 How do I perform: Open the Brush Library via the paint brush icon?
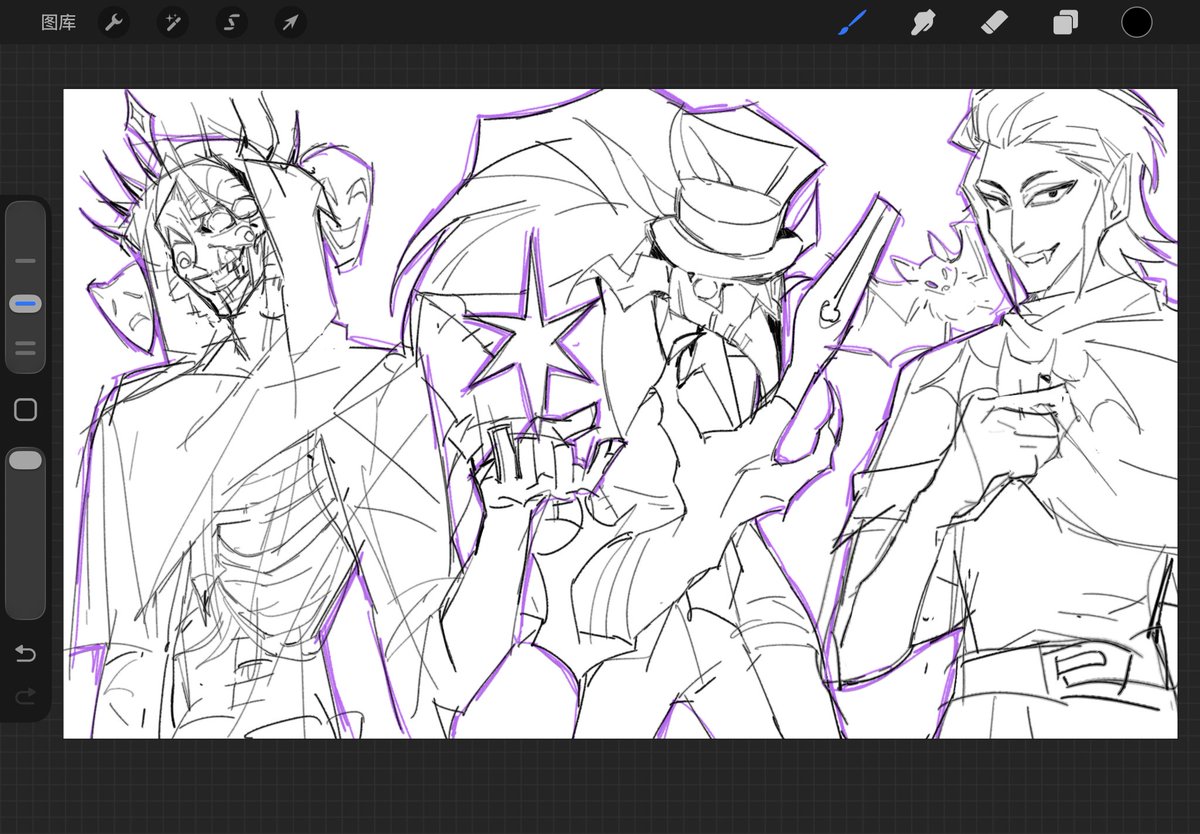[x=852, y=22]
